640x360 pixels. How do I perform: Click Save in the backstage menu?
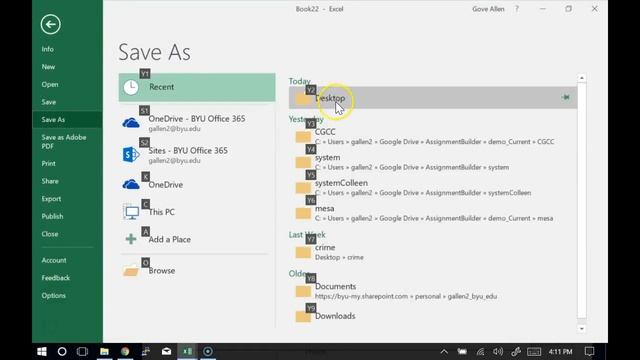point(49,102)
